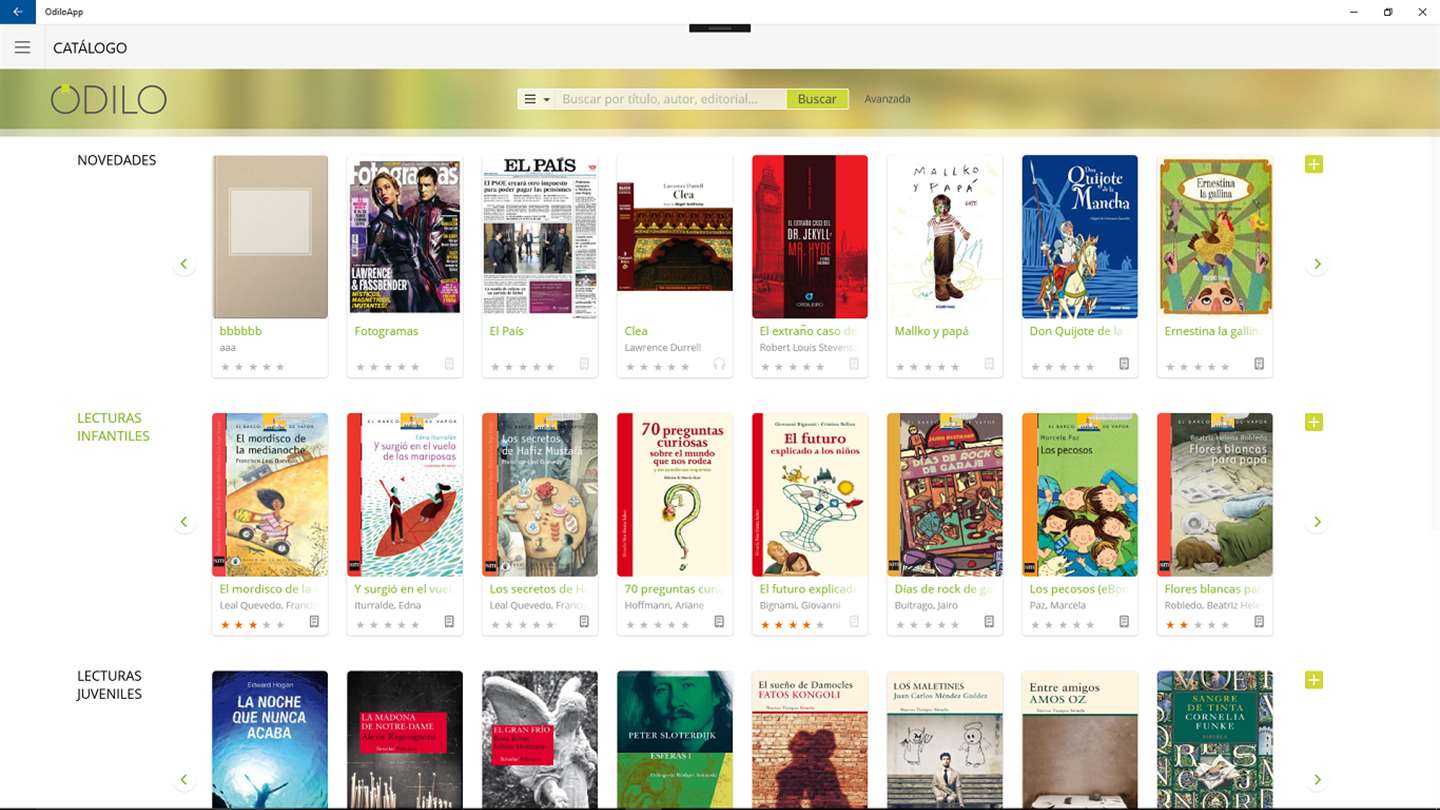1440x810 pixels.
Task: Show next books in Novedades carousel
Action: pyautogui.click(x=1317, y=264)
